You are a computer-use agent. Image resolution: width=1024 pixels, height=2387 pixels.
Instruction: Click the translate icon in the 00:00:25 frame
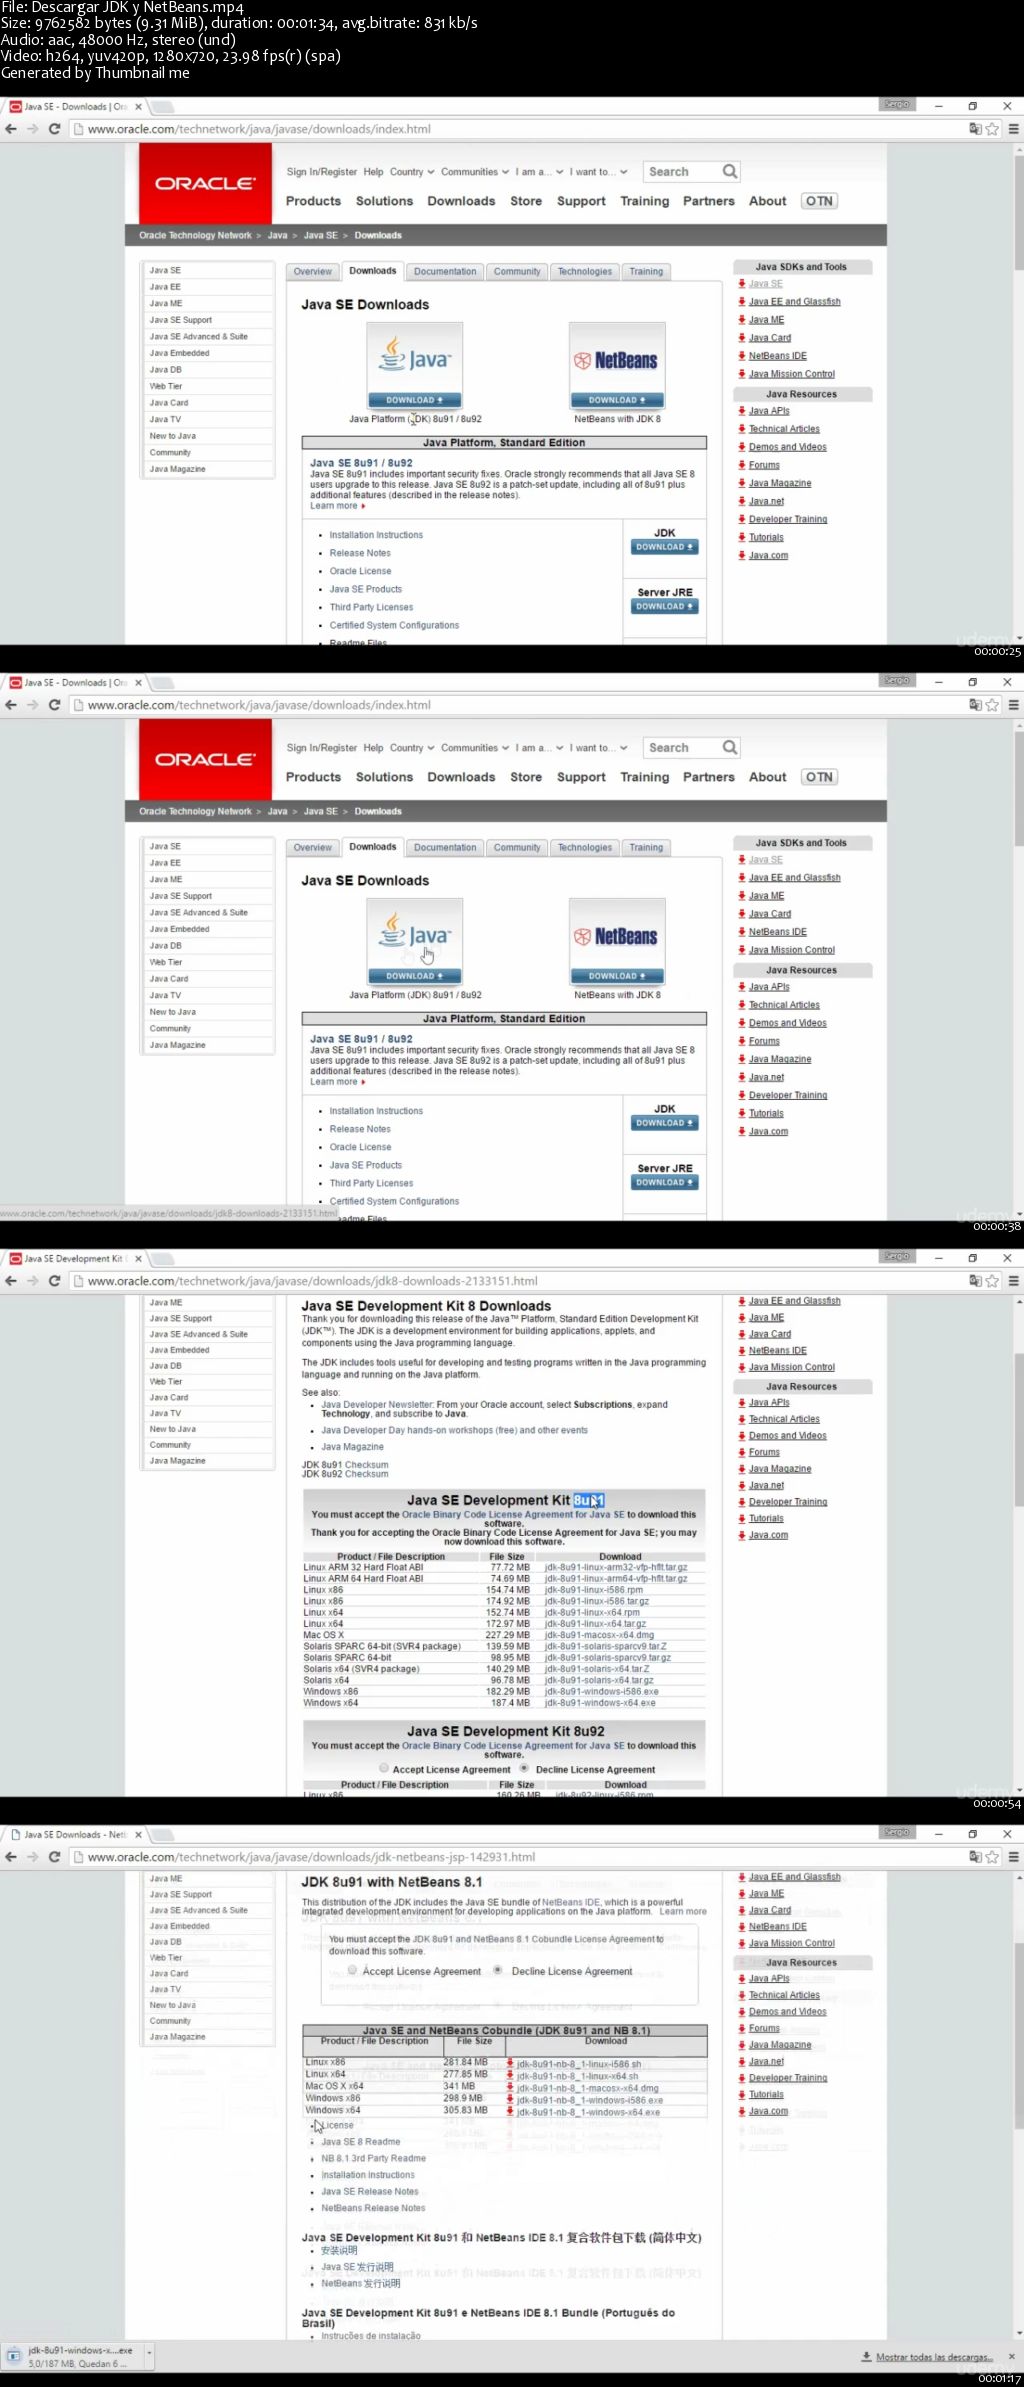coord(975,129)
